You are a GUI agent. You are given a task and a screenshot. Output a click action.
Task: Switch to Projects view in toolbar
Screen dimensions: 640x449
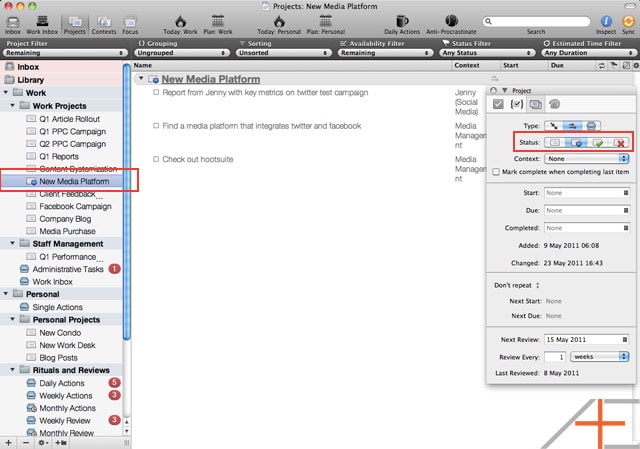tap(75, 25)
